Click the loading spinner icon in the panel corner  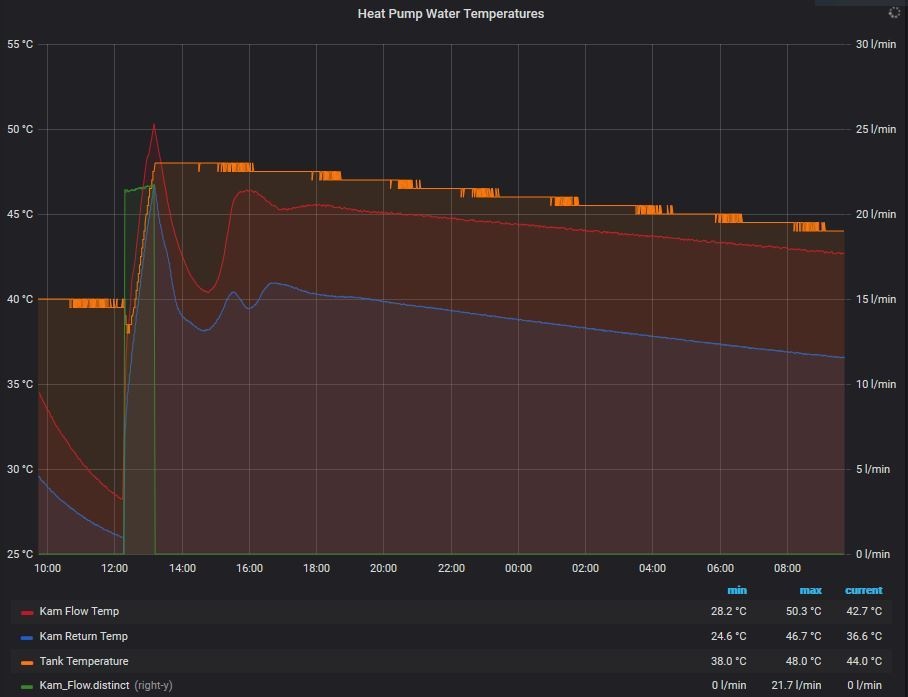tap(894, 13)
